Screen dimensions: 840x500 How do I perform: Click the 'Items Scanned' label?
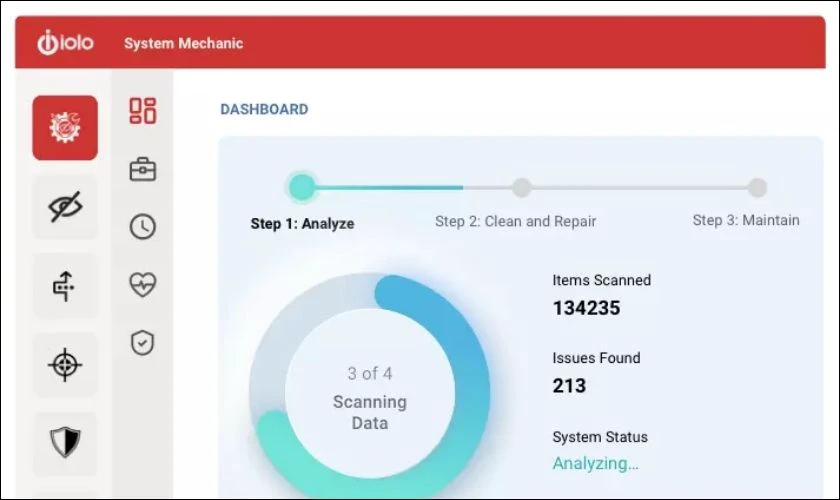pyautogui.click(x=602, y=280)
